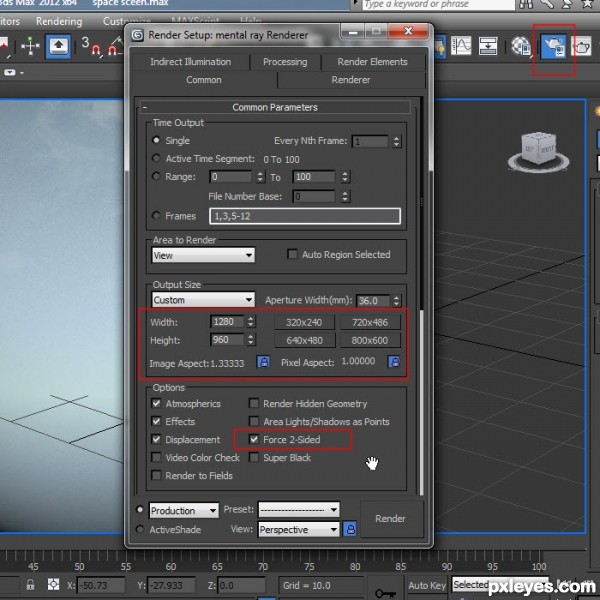Select the ActiveShade render mode
The height and width of the screenshot is (600, 600).
tap(140, 529)
